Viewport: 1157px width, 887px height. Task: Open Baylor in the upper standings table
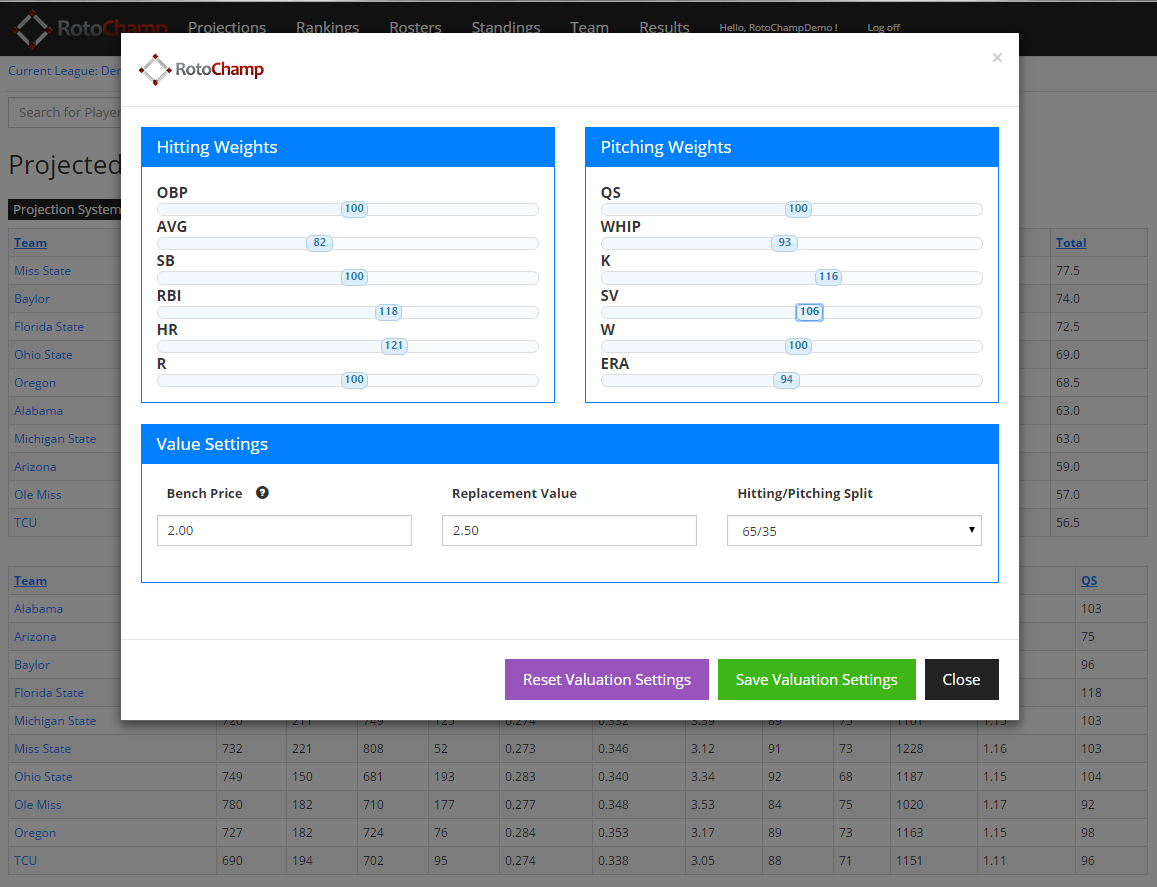32,299
